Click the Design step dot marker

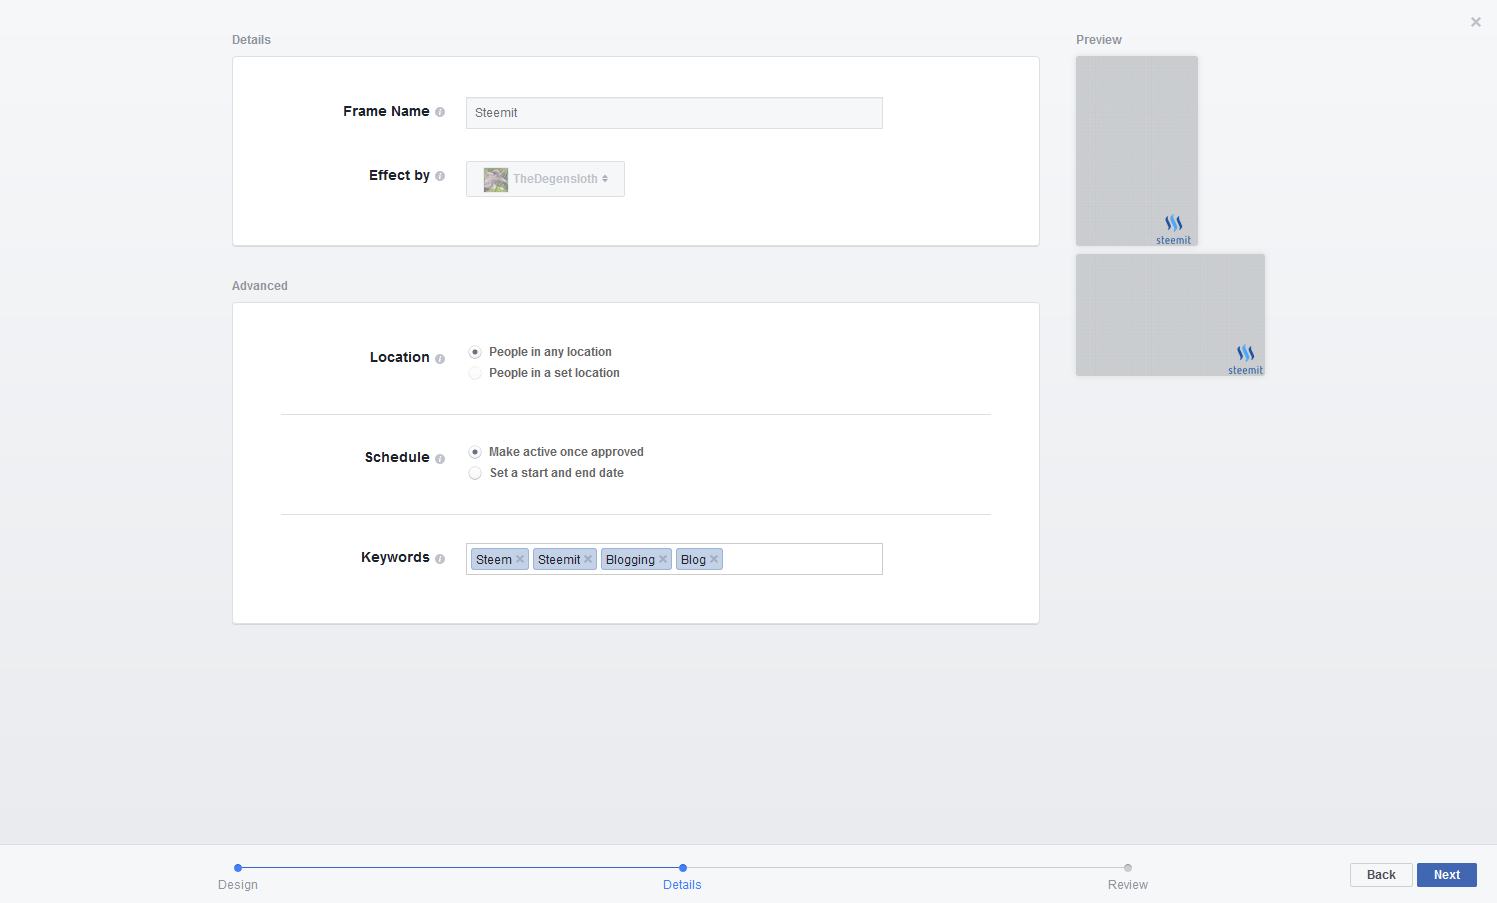pyautogui.click(x=238, y=868)
